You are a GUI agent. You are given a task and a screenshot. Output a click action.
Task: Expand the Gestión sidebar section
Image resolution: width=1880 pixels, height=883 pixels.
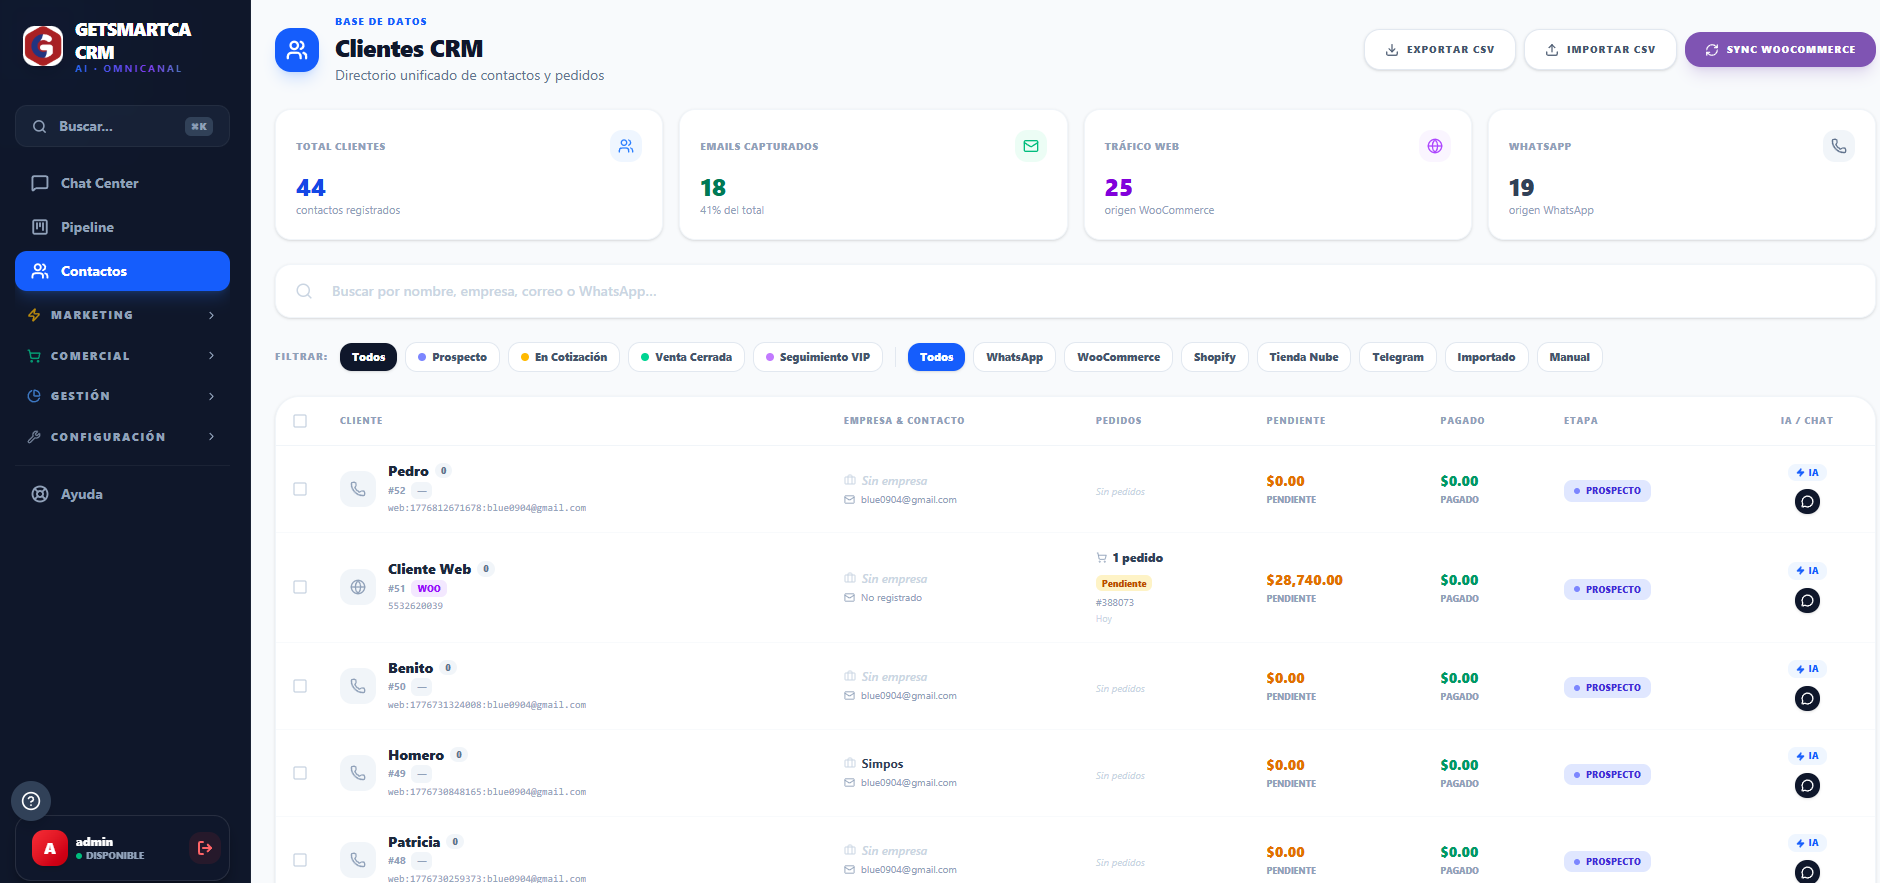point(122,396)
